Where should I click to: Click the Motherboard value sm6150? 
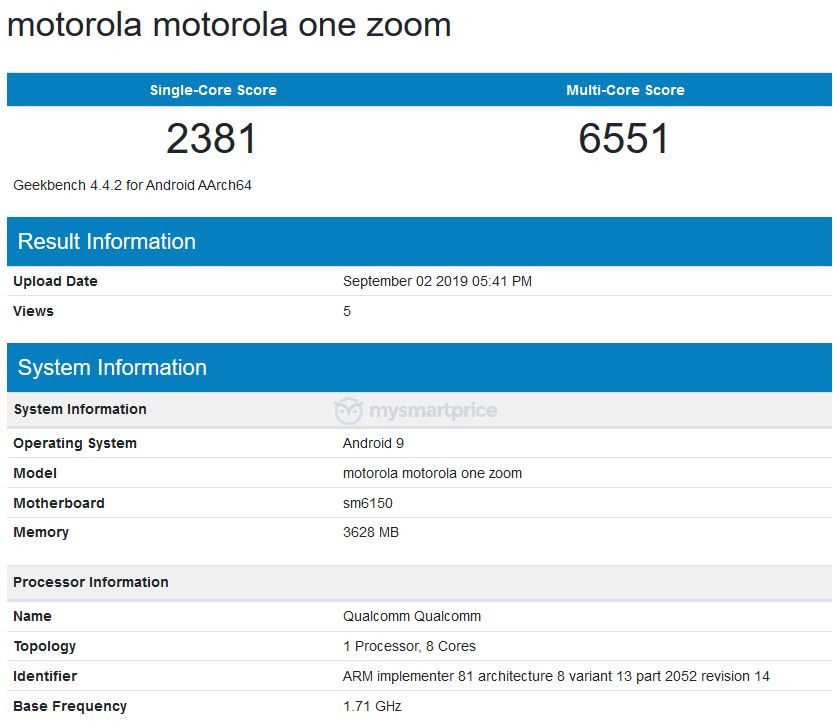click(x=368, y=503)
